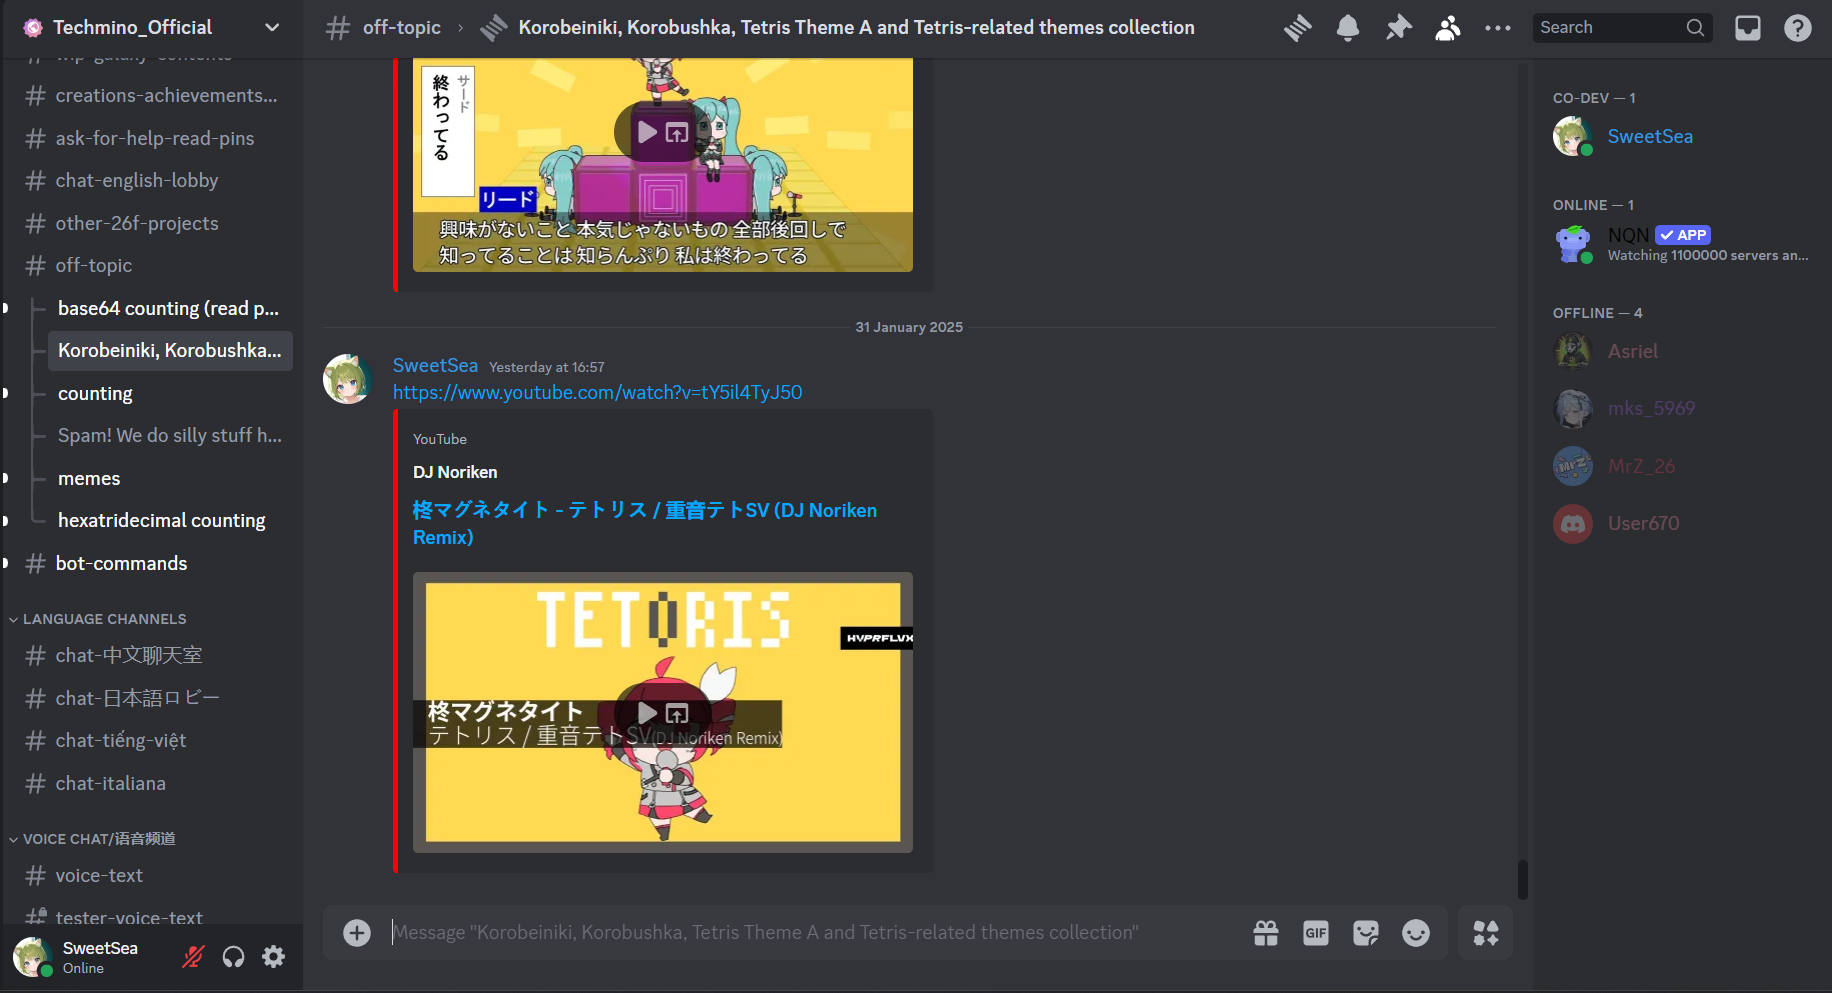Click SweetSea message avatar

[x=347, y=379]
